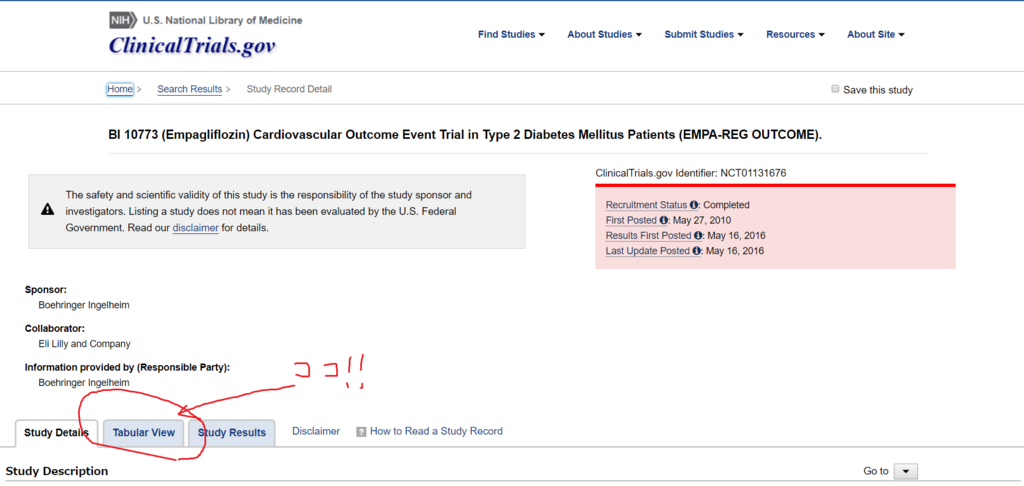Open the ClinicalTrials.gov home logo
Viewport: 1024px width, 486px height.
[192, 45]
